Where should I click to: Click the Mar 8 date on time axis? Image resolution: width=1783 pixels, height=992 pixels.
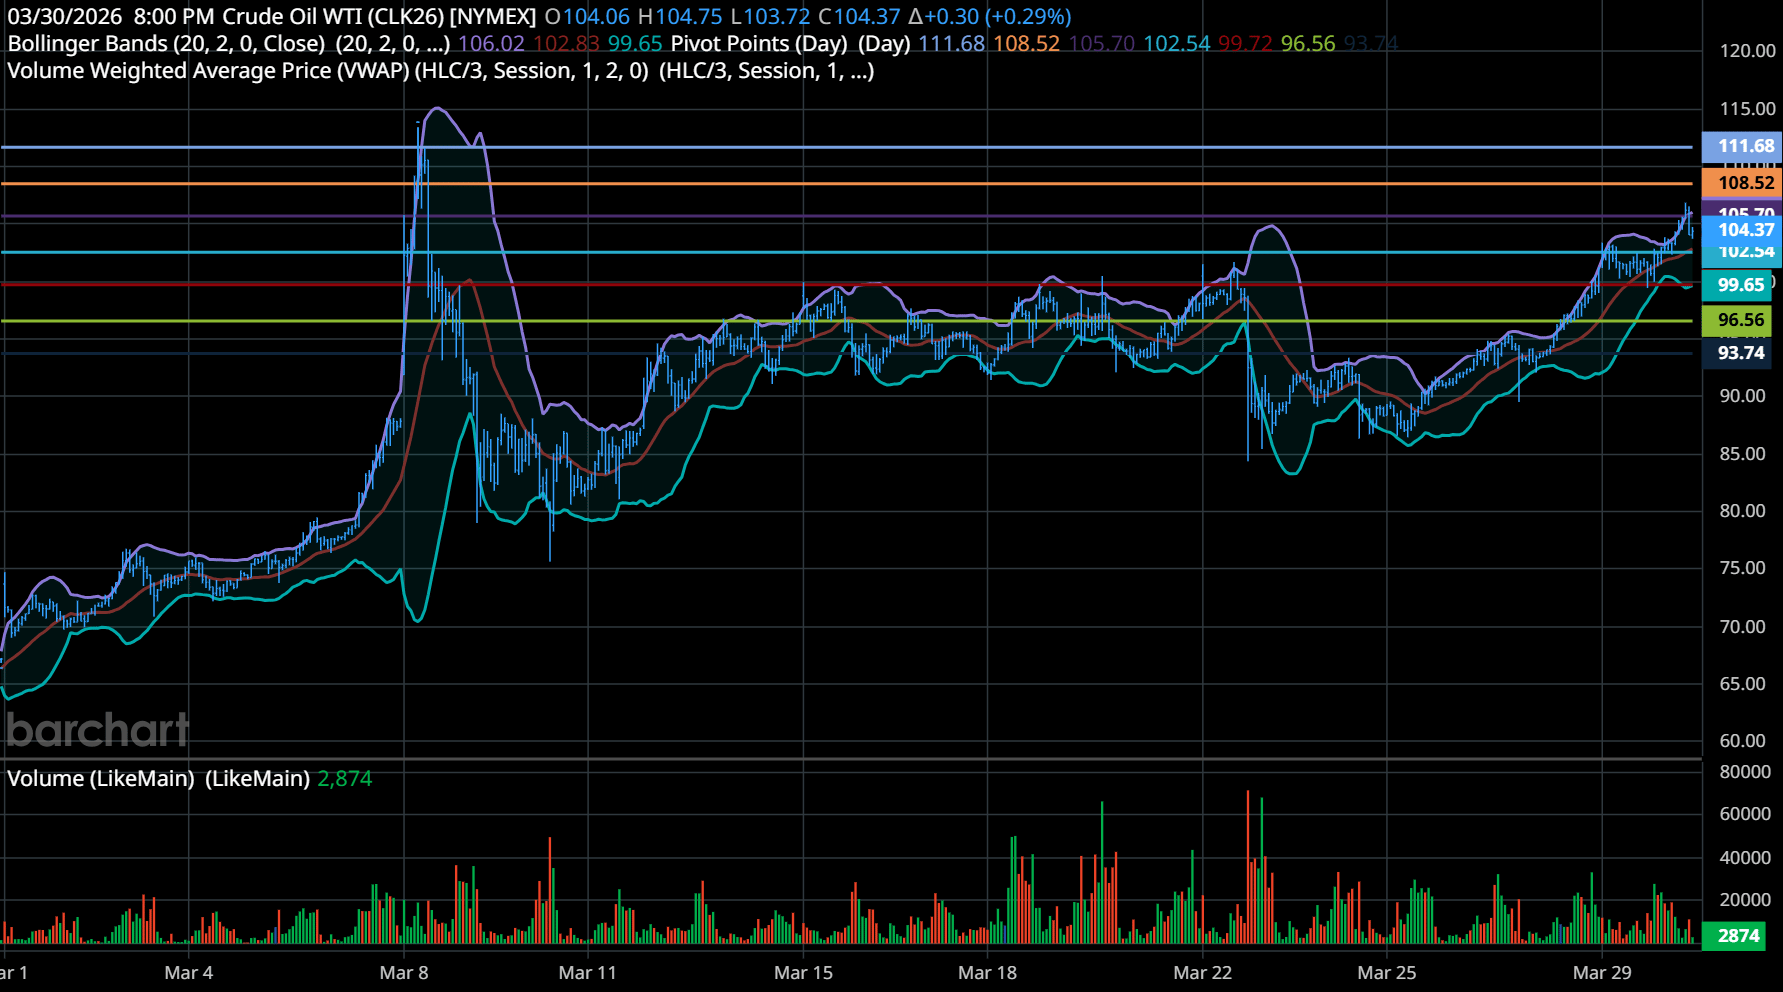(x=404, y=973)
